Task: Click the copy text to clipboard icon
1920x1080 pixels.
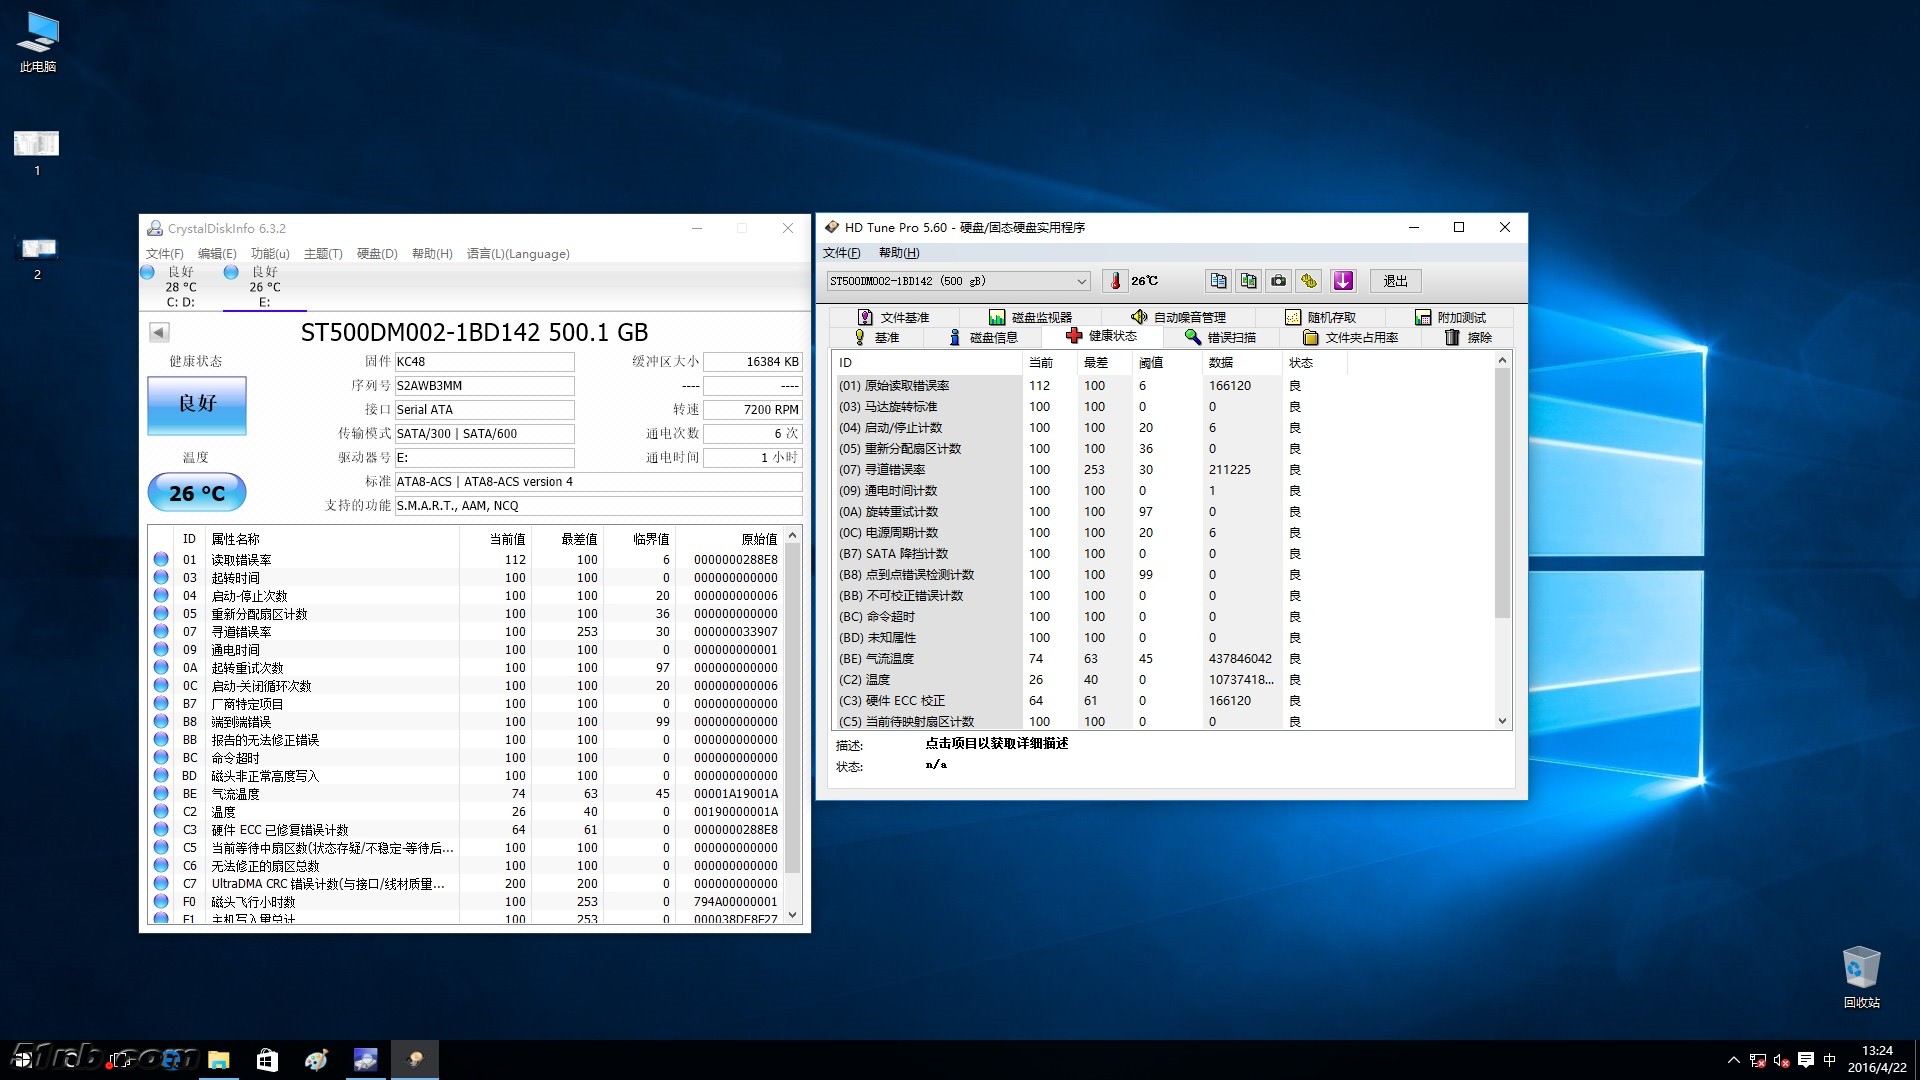Action: 1218,281
